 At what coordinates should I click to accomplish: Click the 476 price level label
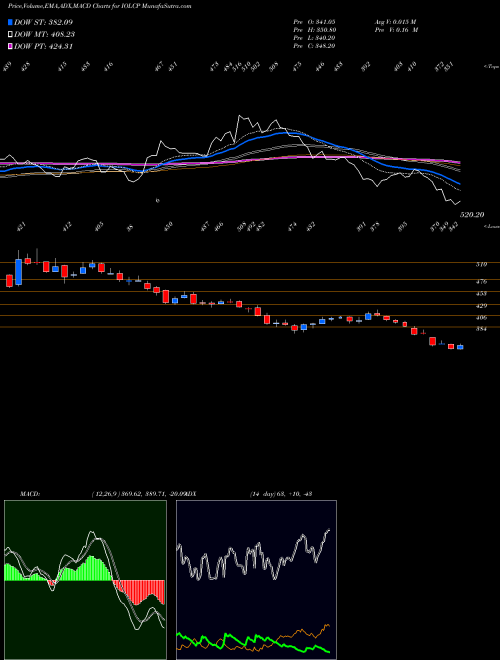click(x=481, y=281)
